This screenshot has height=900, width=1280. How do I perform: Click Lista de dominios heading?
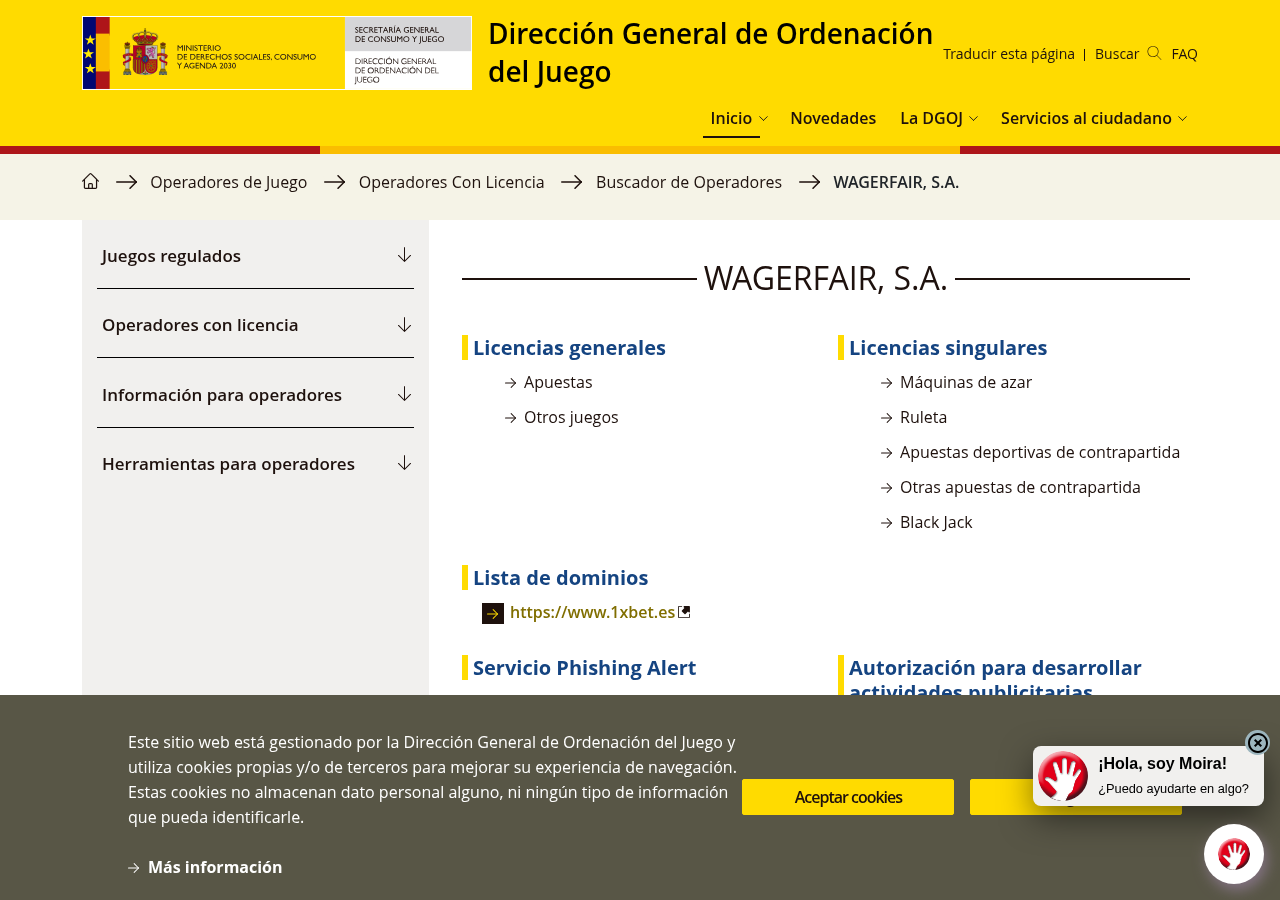pyautogui.click(x=560, y=578)
